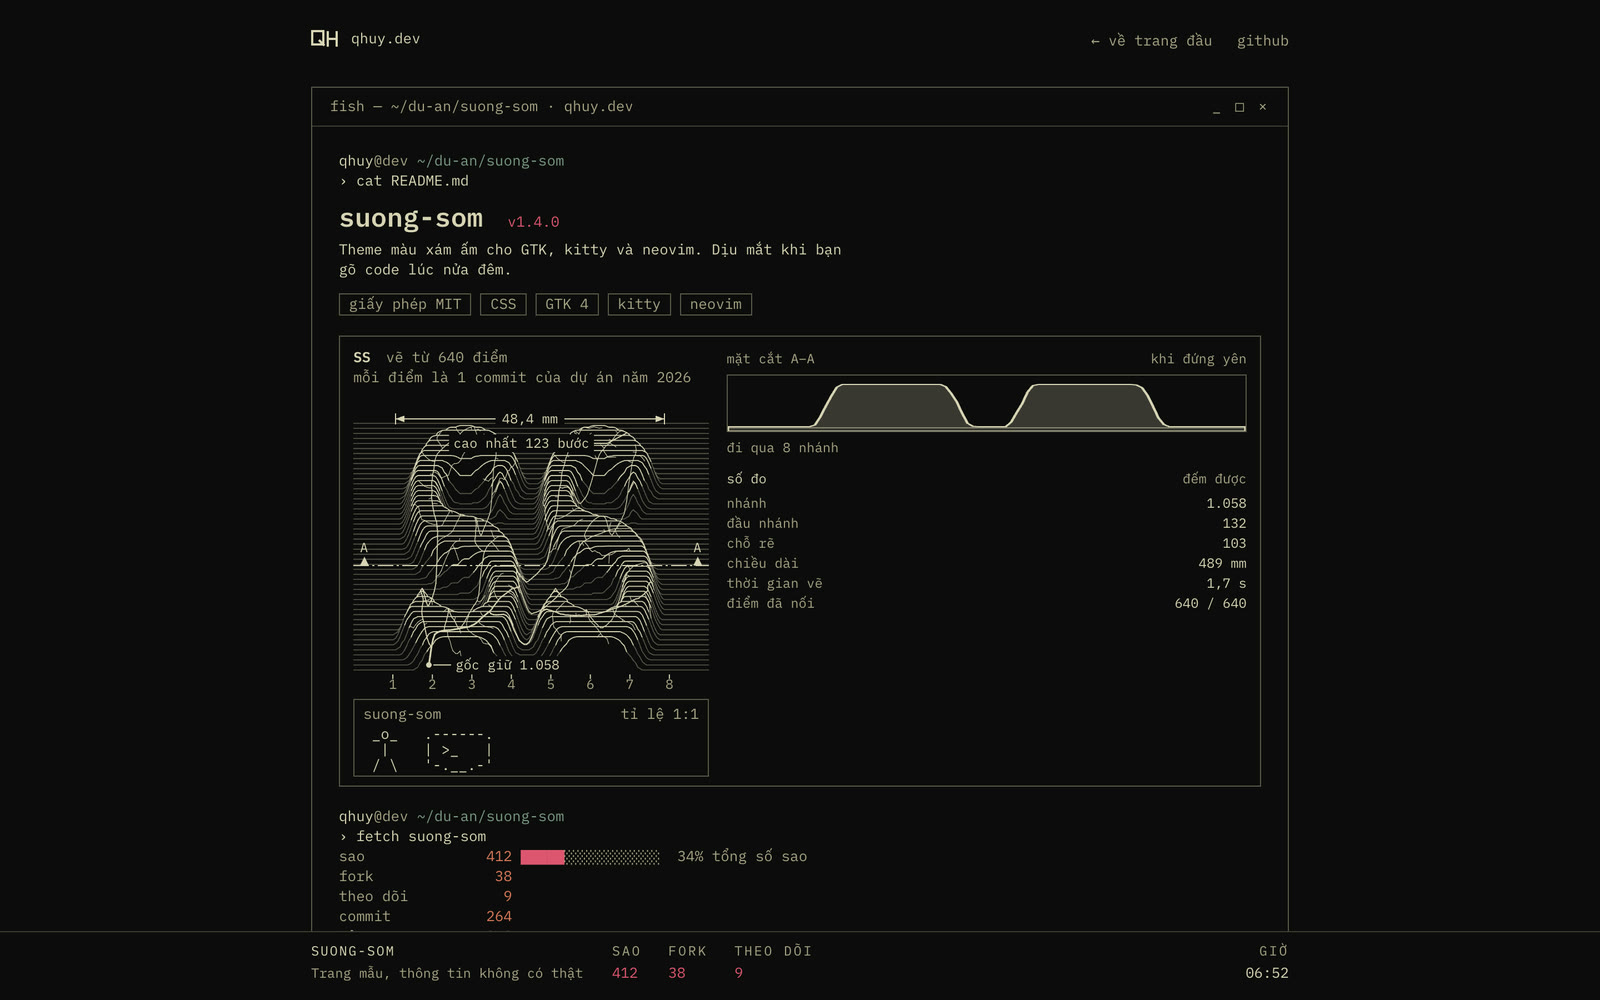Click the gốc giữ 1.058 anchor point
Screen dimensions: 1600x1000
point(429,665)
